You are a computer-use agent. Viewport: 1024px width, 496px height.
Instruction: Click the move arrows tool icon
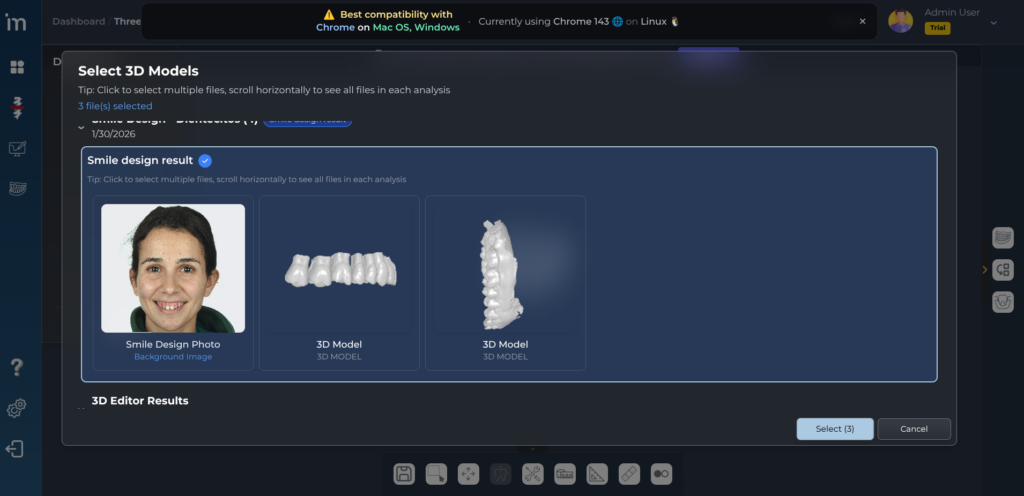coord(468,474)
